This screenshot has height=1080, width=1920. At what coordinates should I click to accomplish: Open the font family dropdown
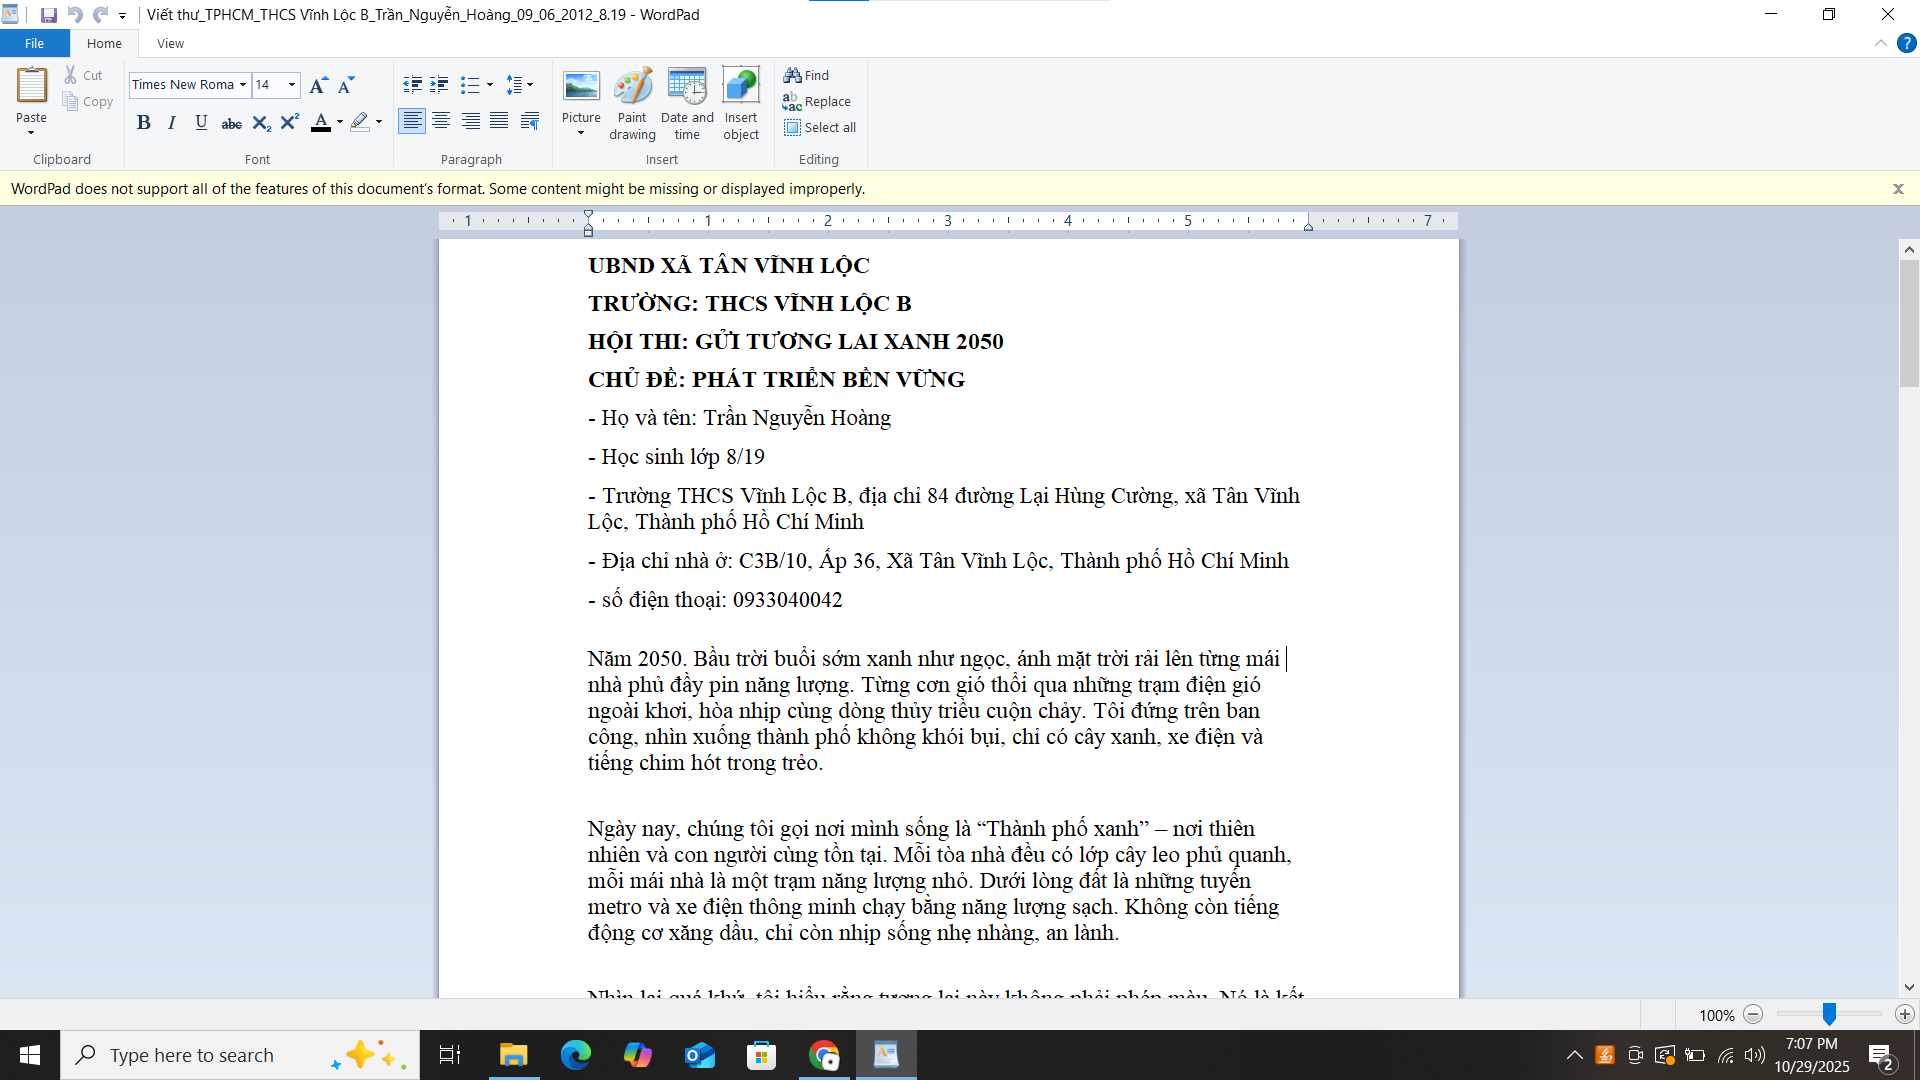point(242,85)
